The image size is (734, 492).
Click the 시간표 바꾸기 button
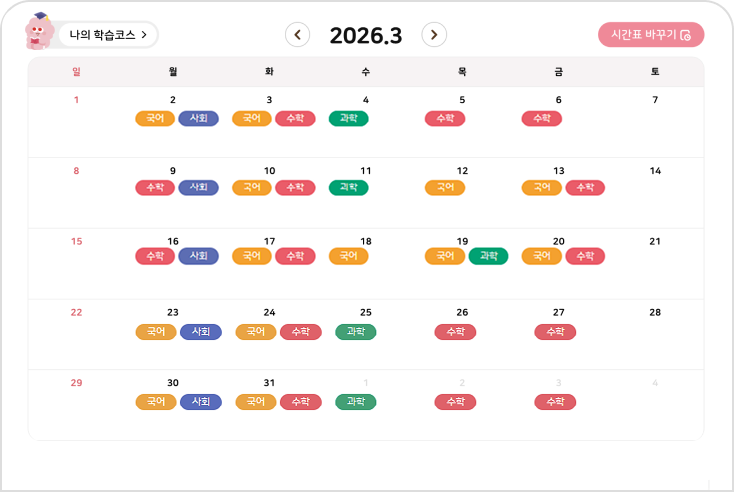[x=651, y=35]
